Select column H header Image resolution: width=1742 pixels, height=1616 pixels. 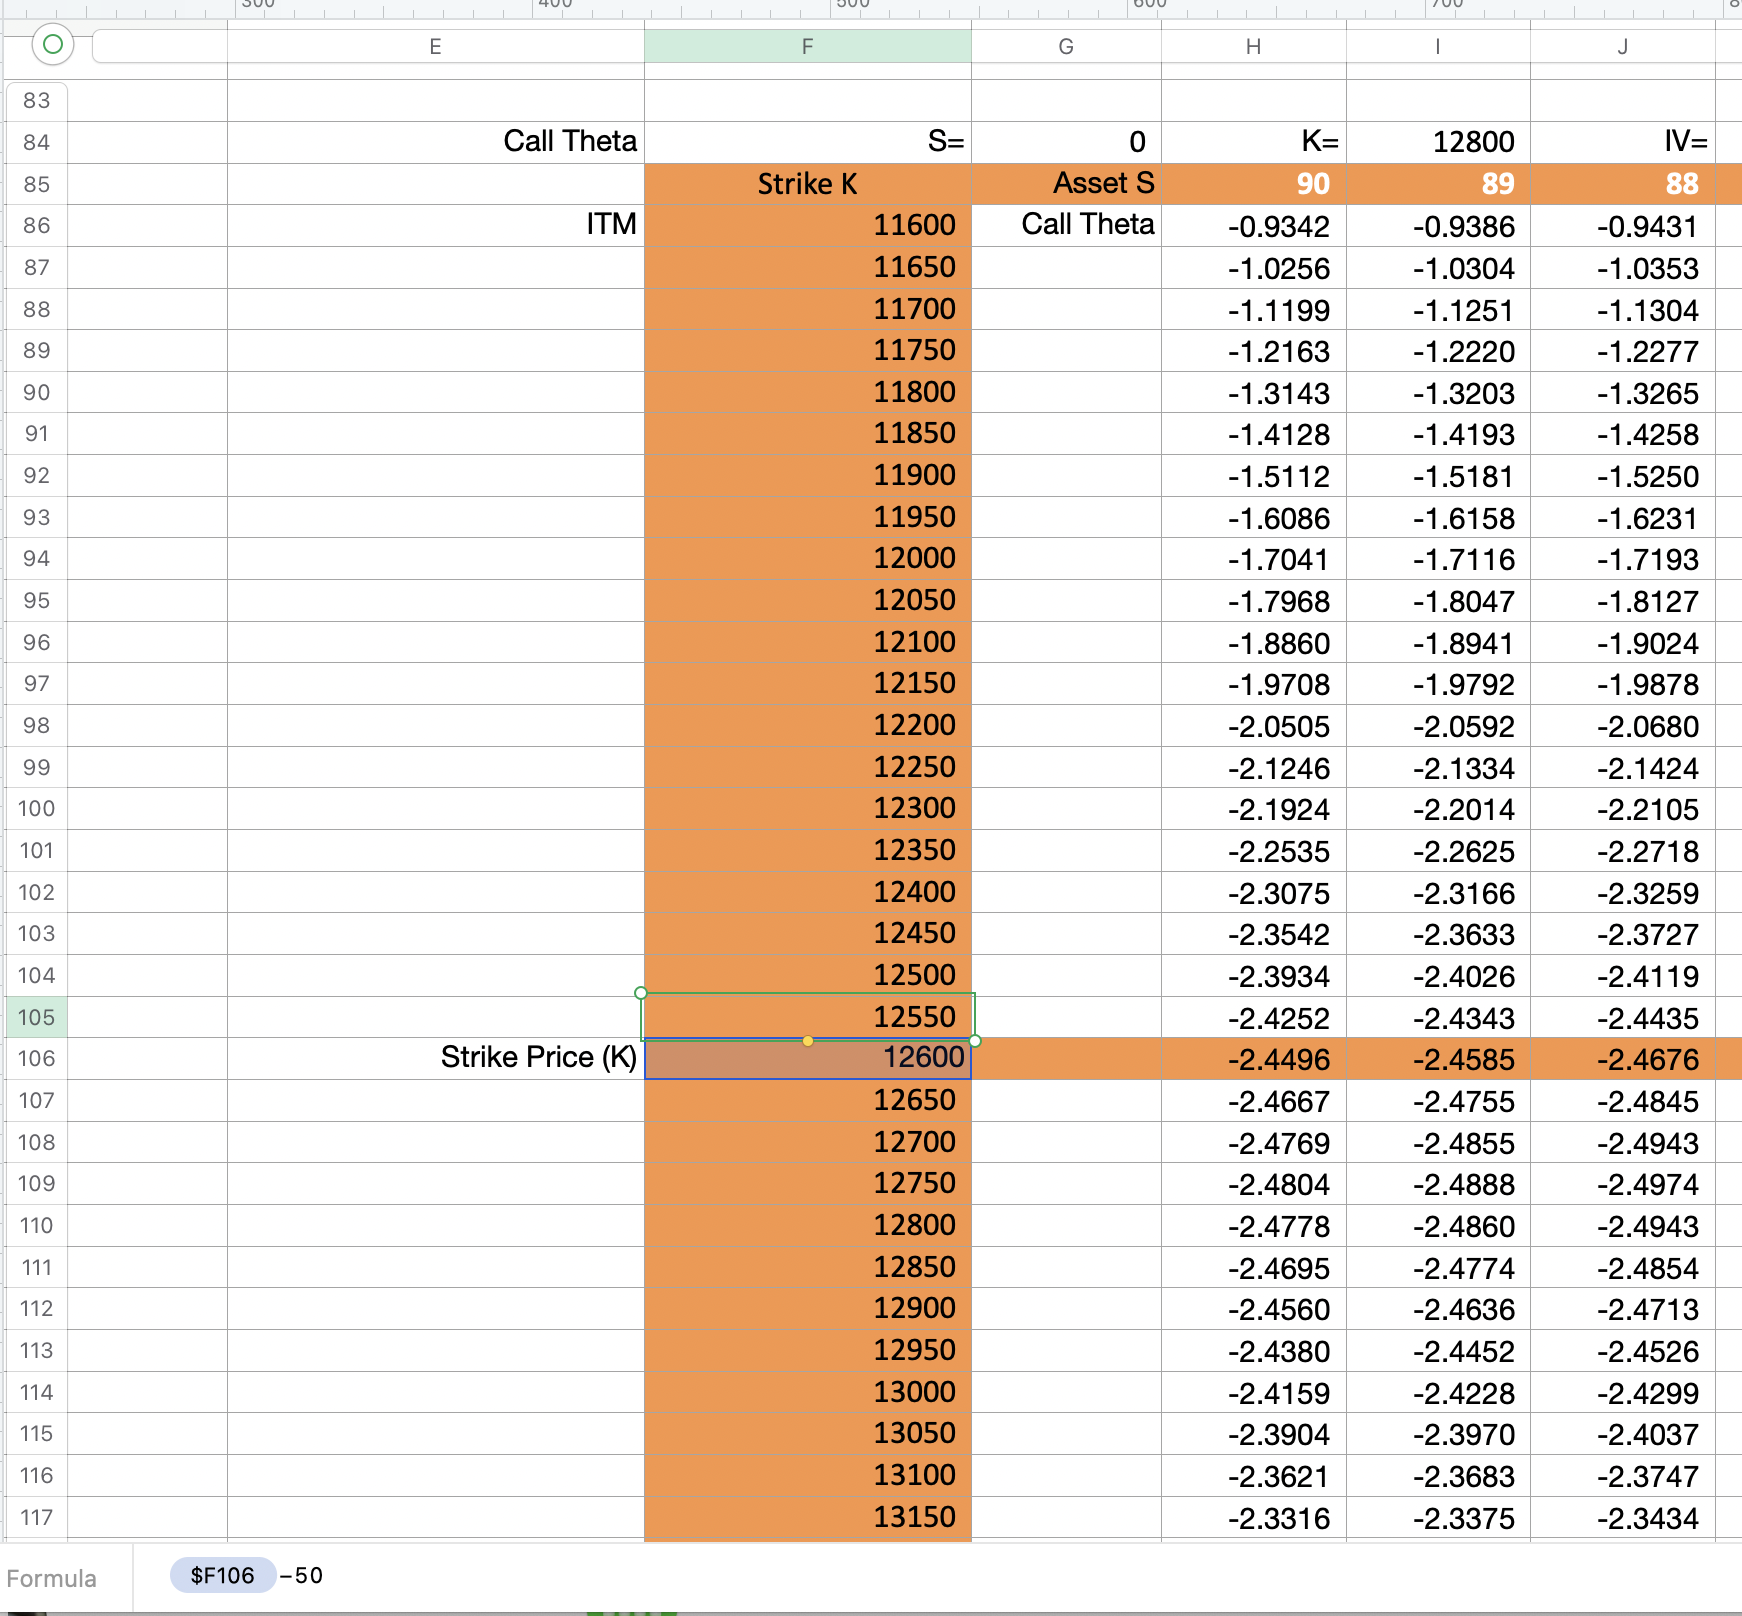point(1253,46)
